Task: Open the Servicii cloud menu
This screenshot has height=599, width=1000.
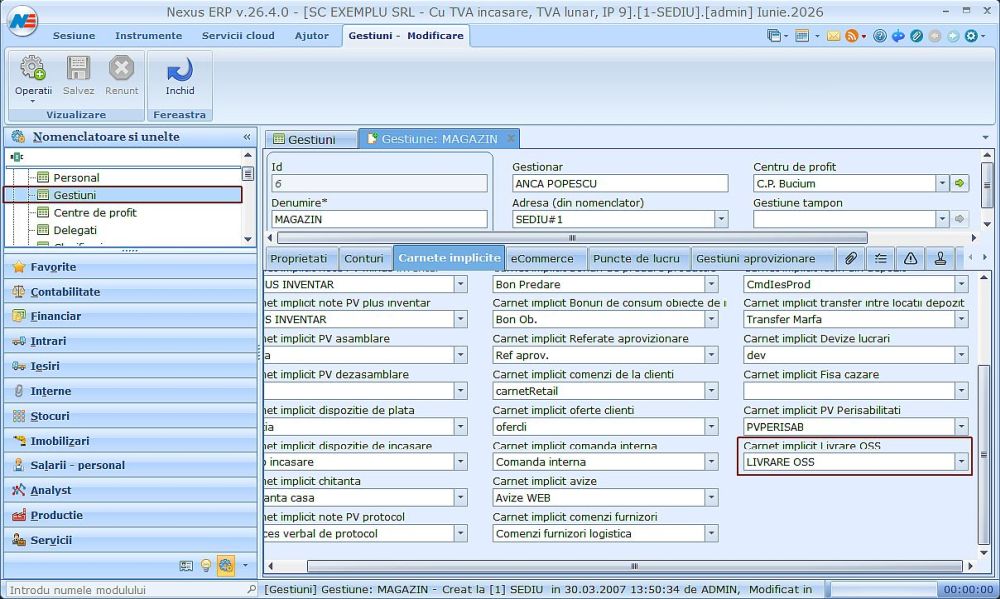Action: coord(238,36)
